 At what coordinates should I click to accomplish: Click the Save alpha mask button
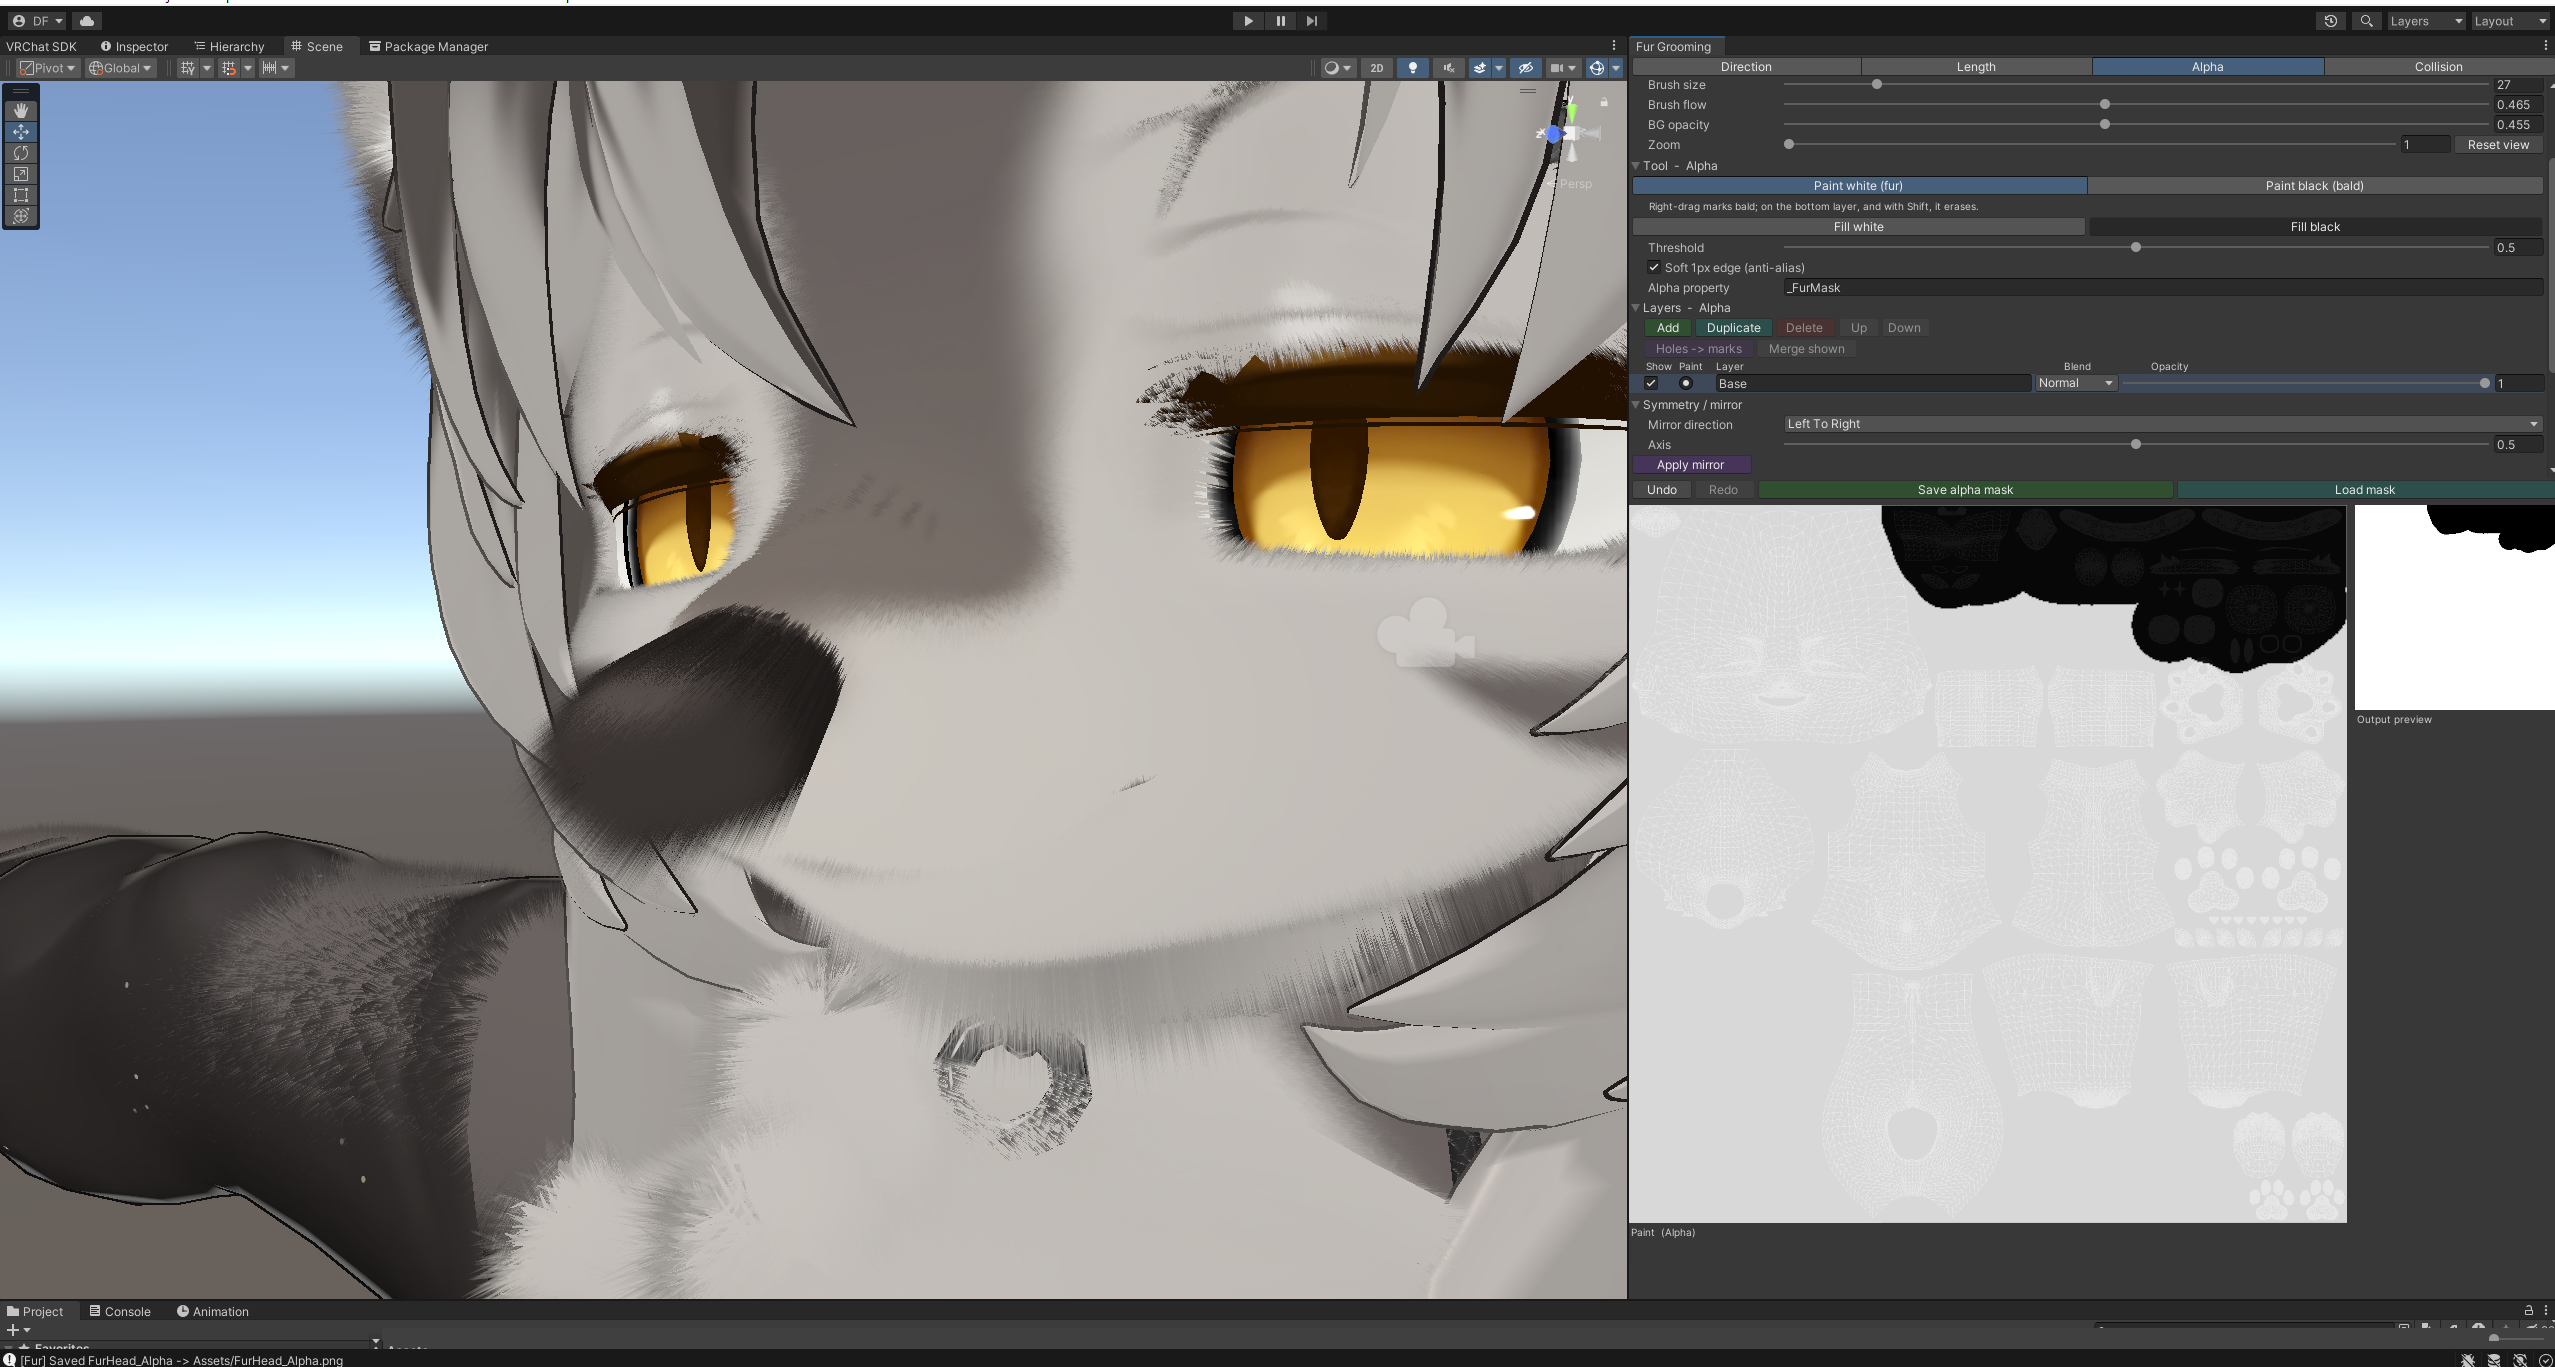point(1965,490)
